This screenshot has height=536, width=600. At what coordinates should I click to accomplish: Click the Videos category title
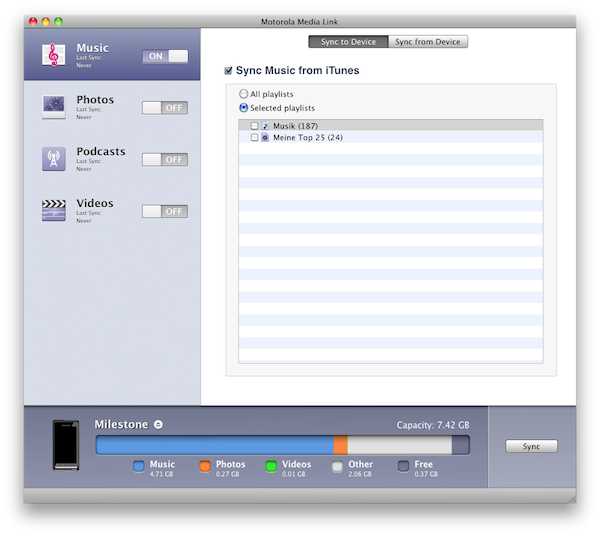coord(95,203)
